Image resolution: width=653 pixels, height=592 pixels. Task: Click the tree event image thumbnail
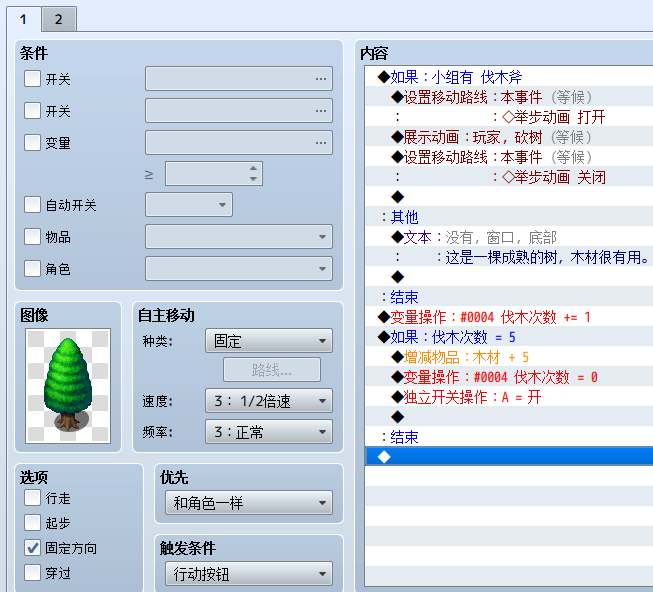pos(68,386)
